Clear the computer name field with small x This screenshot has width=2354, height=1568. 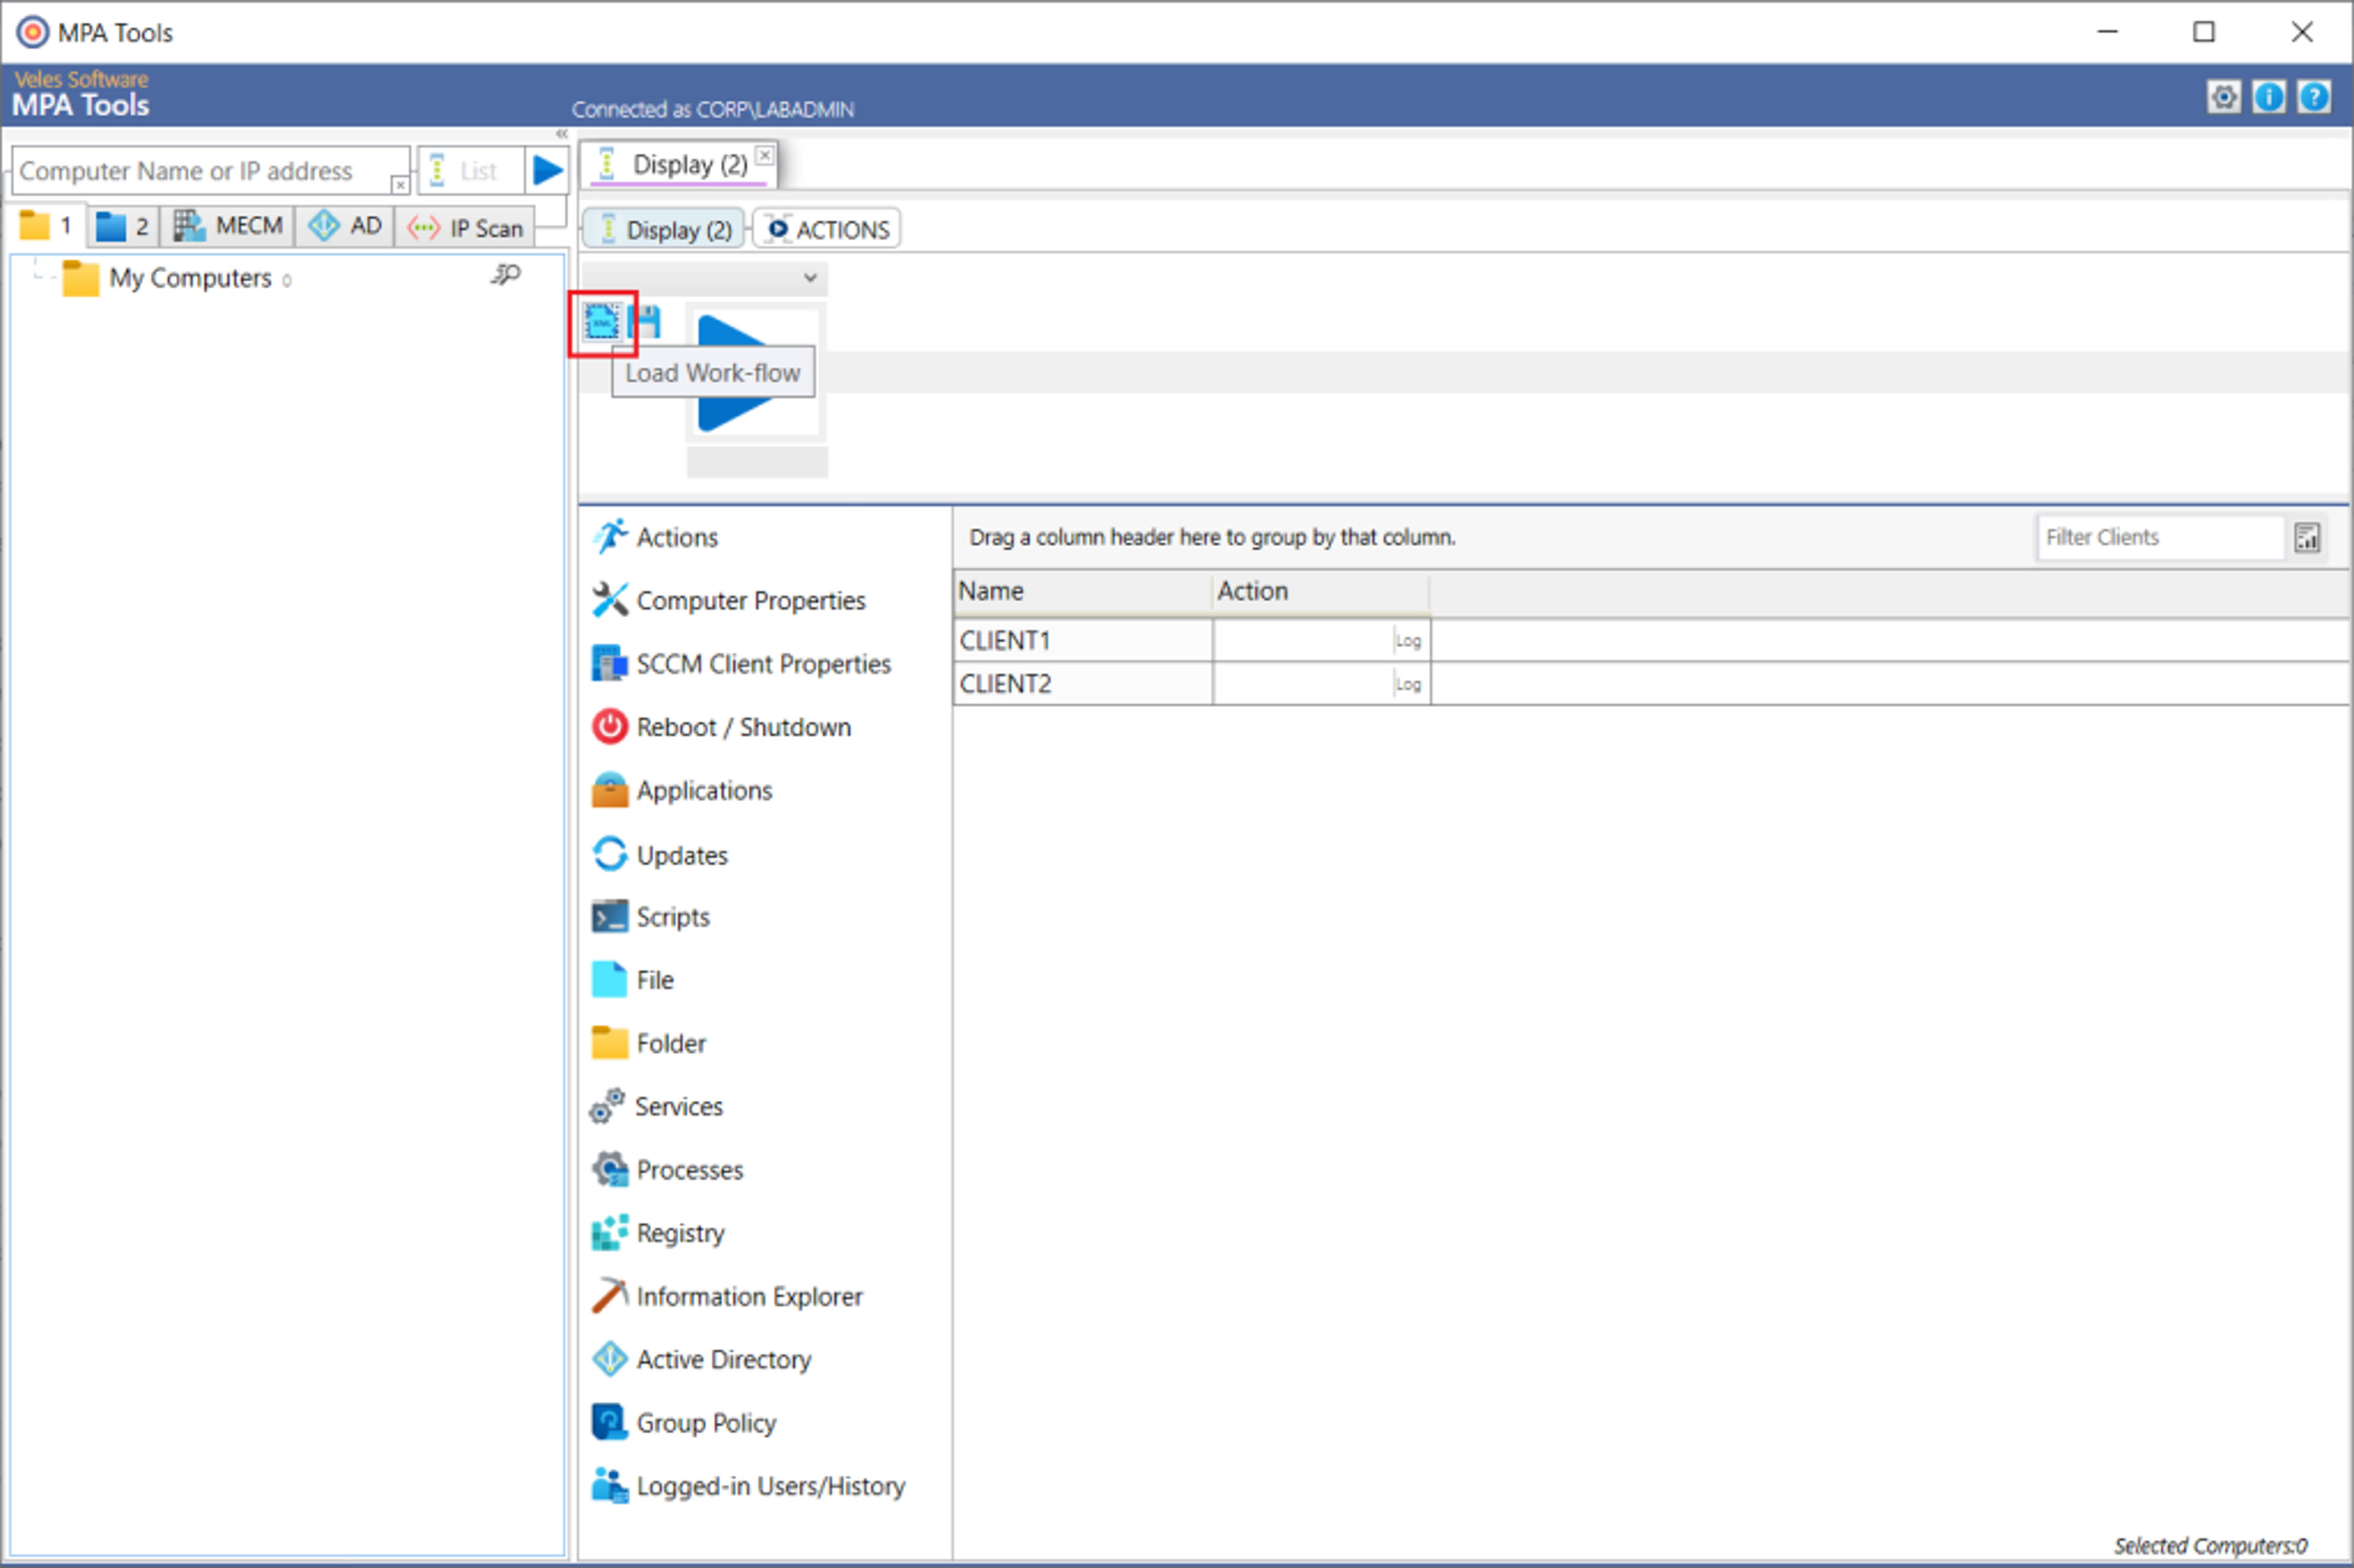[400, 185]
